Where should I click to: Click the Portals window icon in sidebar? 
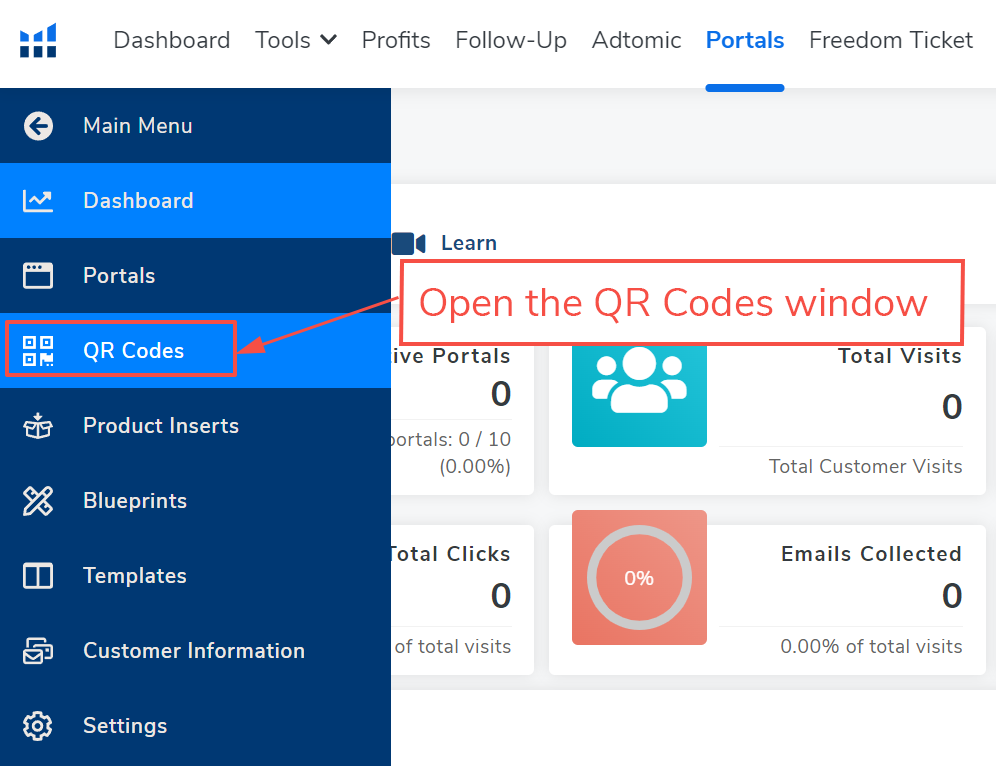pos(37,275)
